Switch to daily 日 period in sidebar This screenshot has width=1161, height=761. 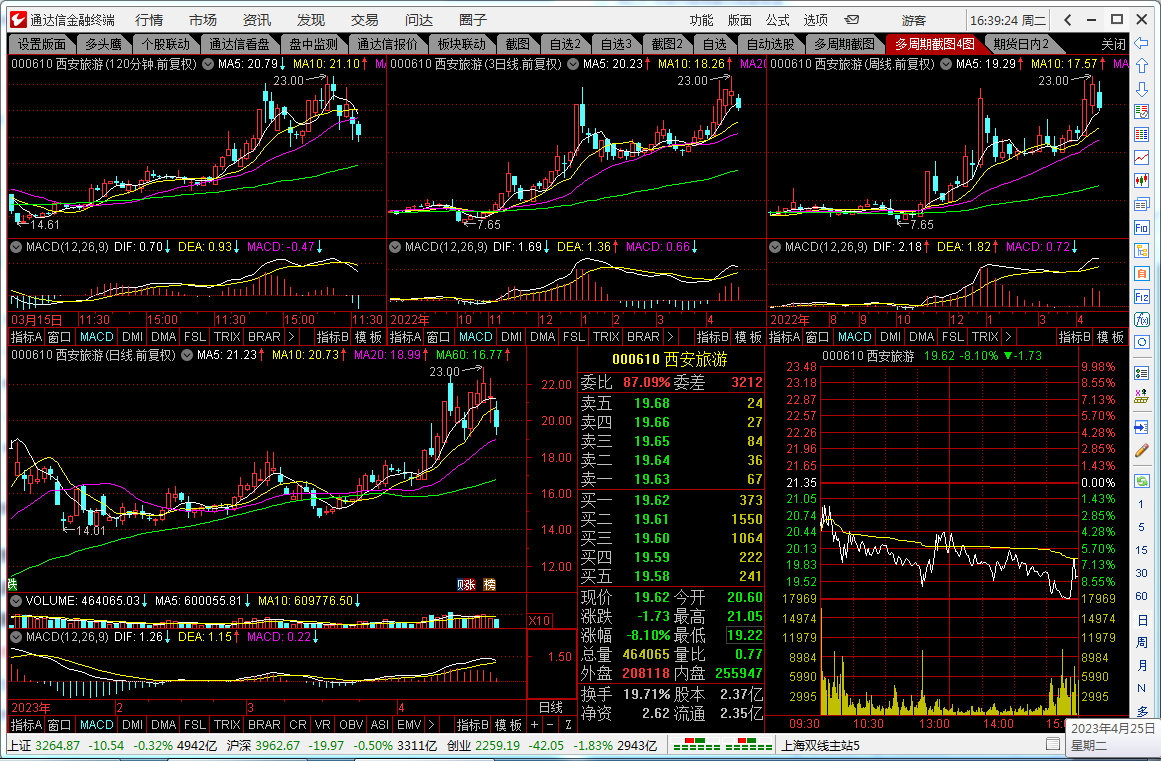[x=1142, y=620]
